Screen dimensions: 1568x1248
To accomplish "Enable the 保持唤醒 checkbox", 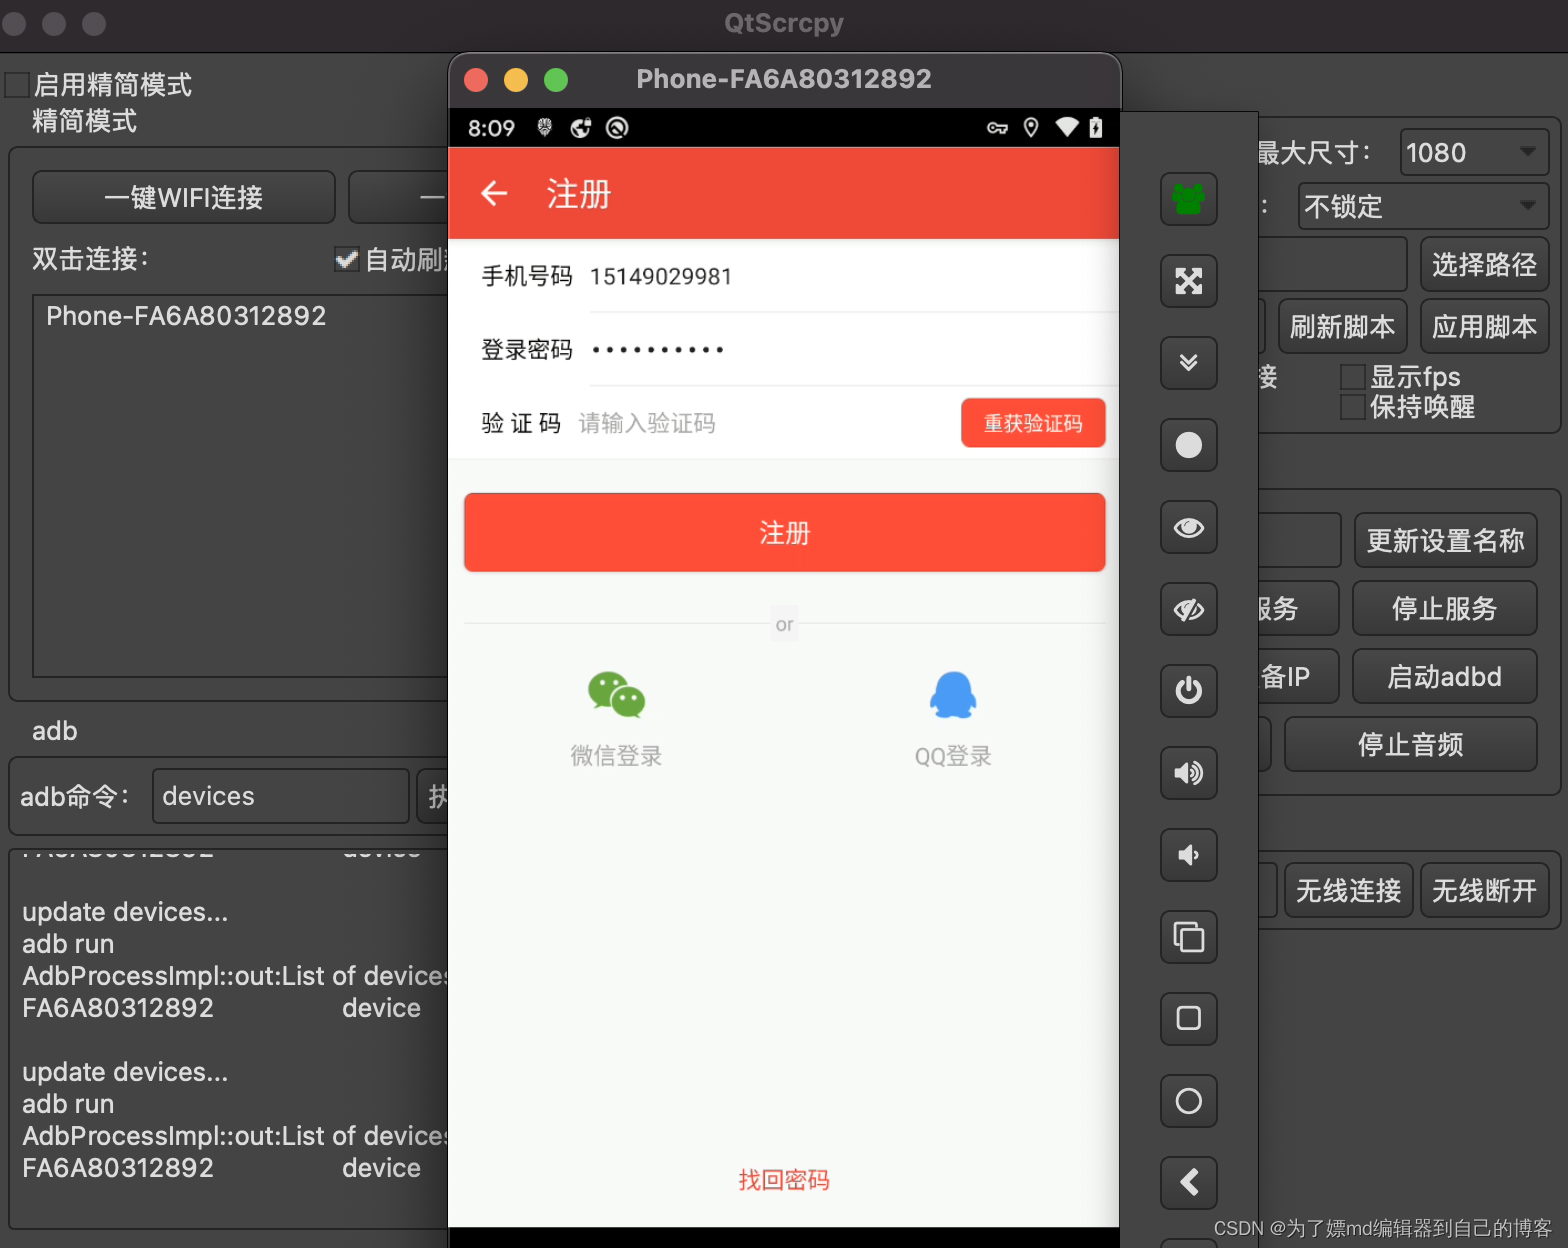I will pos(1353,407).
